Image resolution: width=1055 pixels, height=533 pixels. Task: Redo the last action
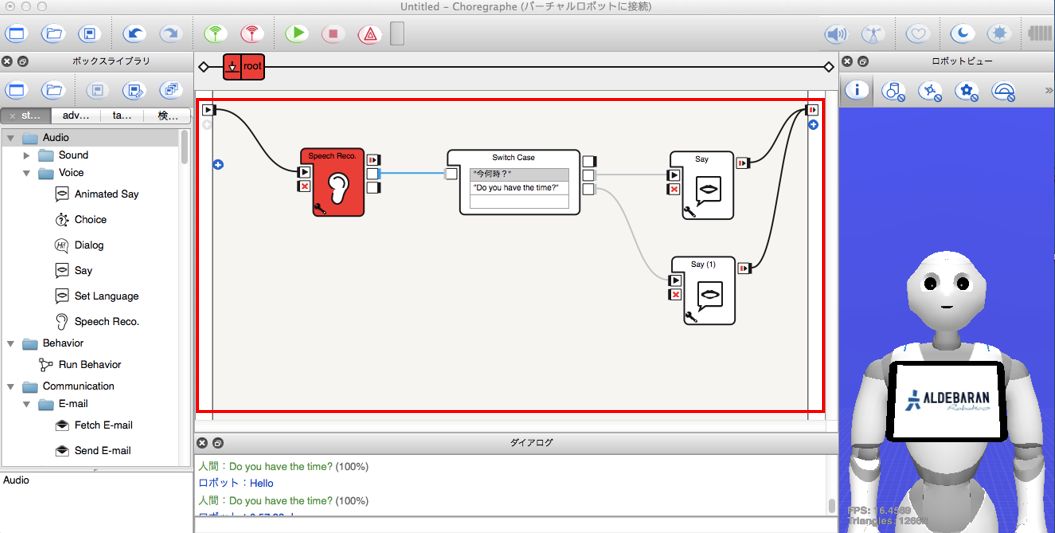pos(171,34)
